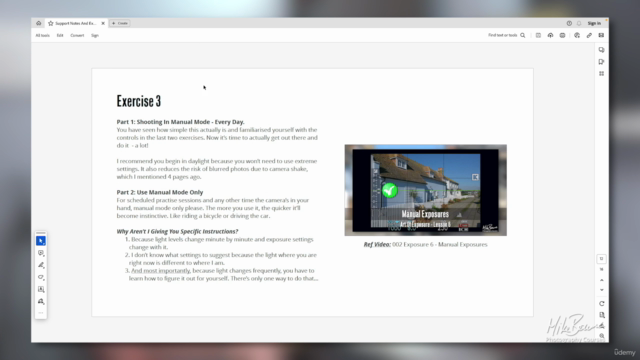Open more quick tools ellipsis
The height and width of the screenshot is (360, 640).
pyautogui.click(x=41, y=313)
